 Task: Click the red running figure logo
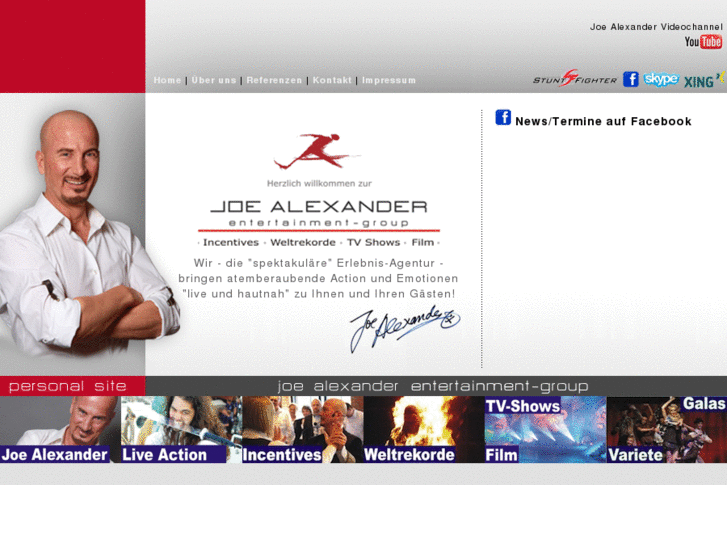317,151
